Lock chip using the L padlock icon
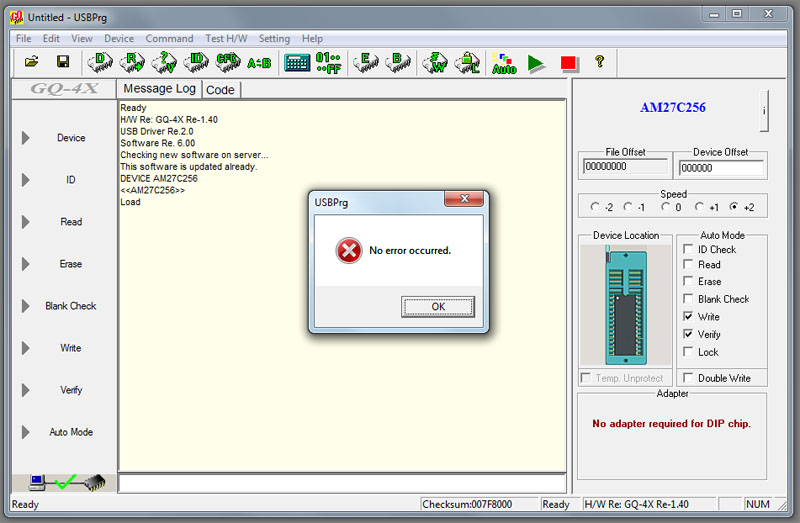Viewport: 800px width, 523px height. click(467, 62)
